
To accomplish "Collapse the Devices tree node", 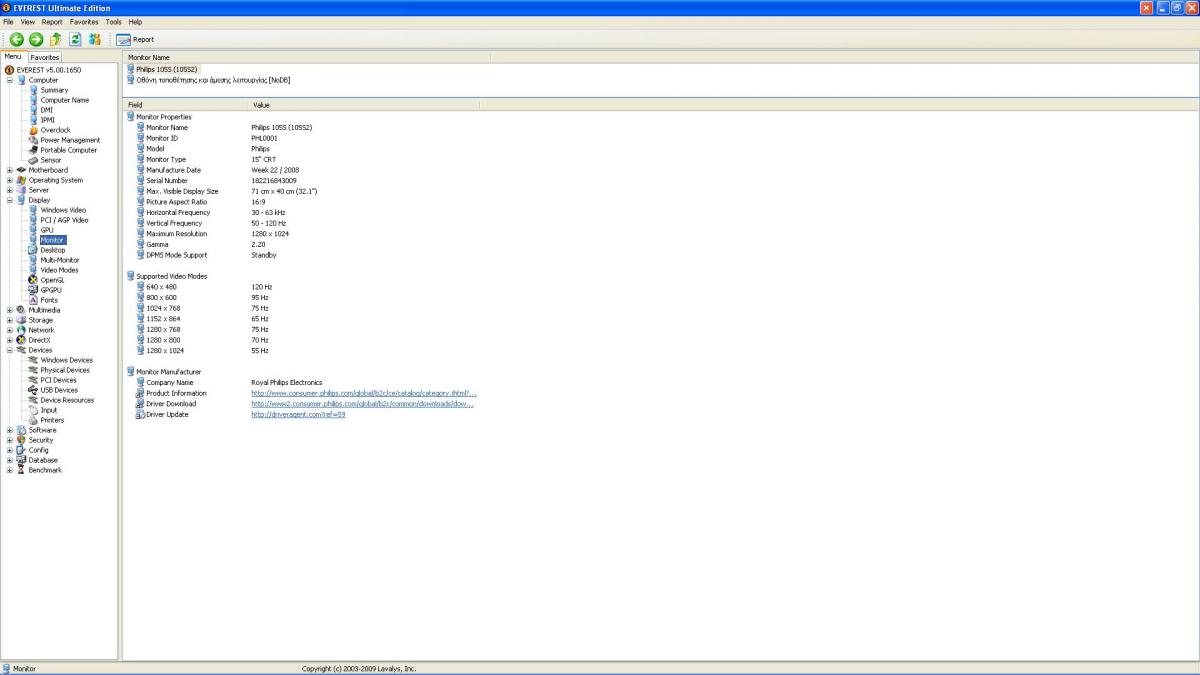I will [10, 350].
